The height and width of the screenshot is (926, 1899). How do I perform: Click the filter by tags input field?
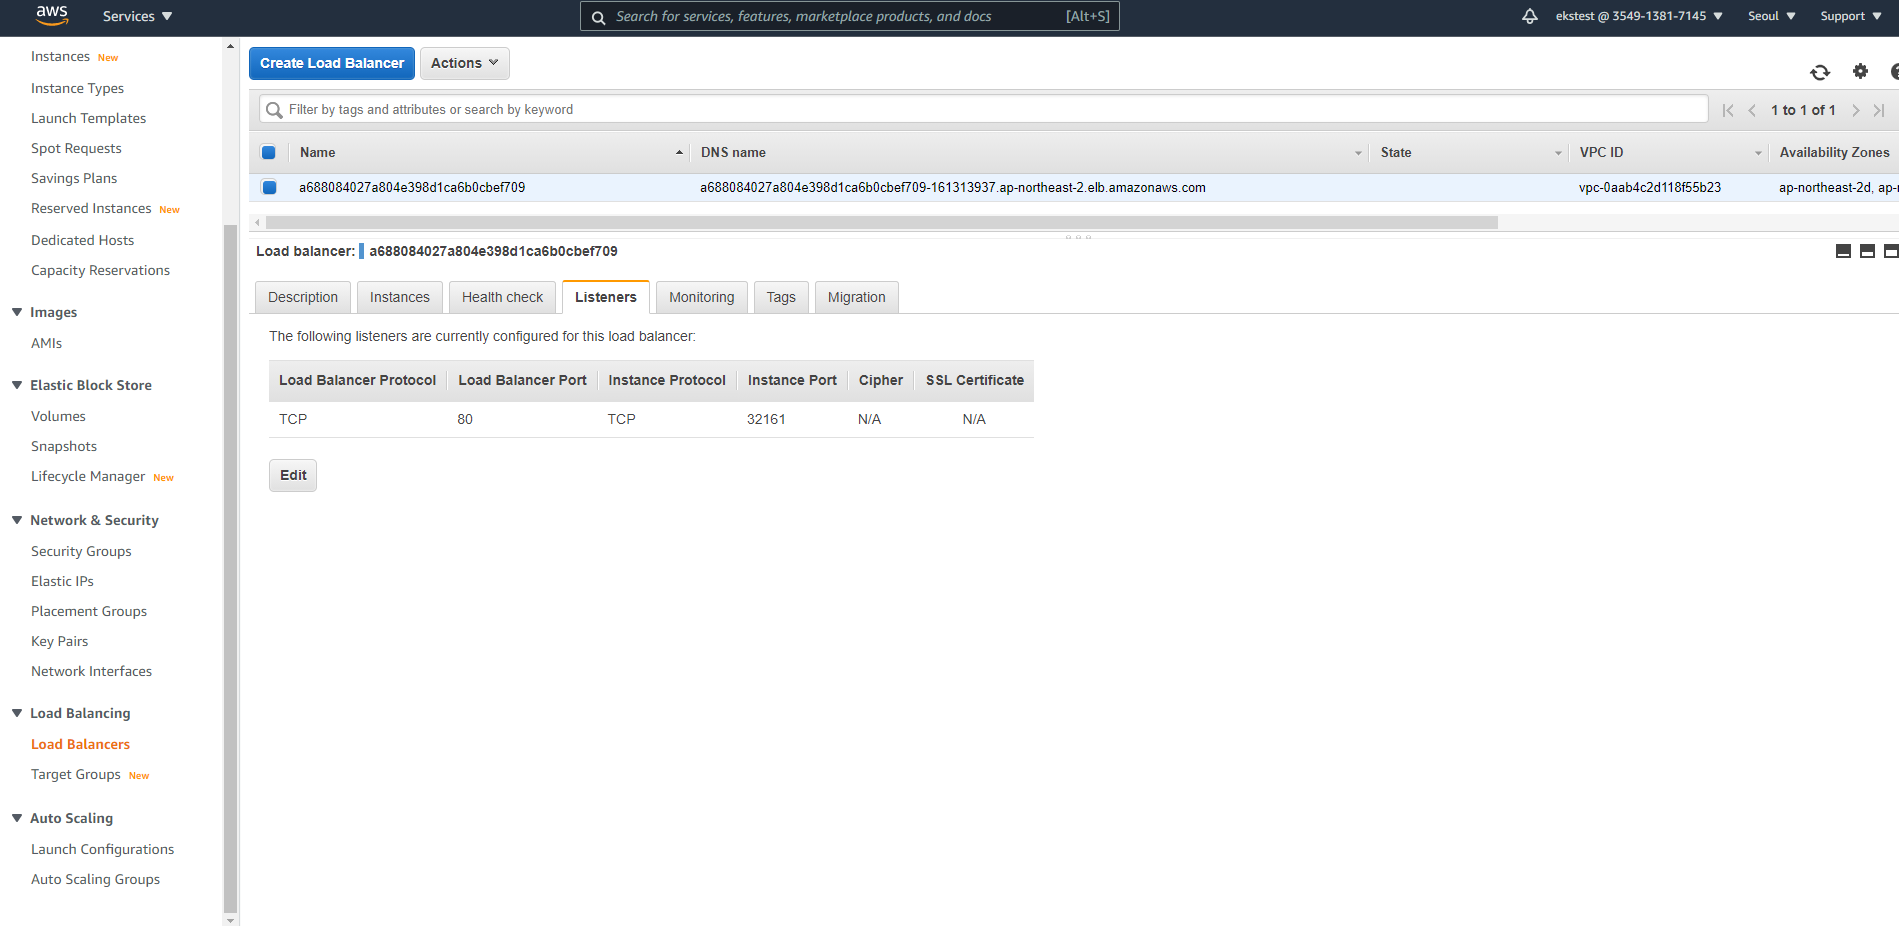click(983, 110)
